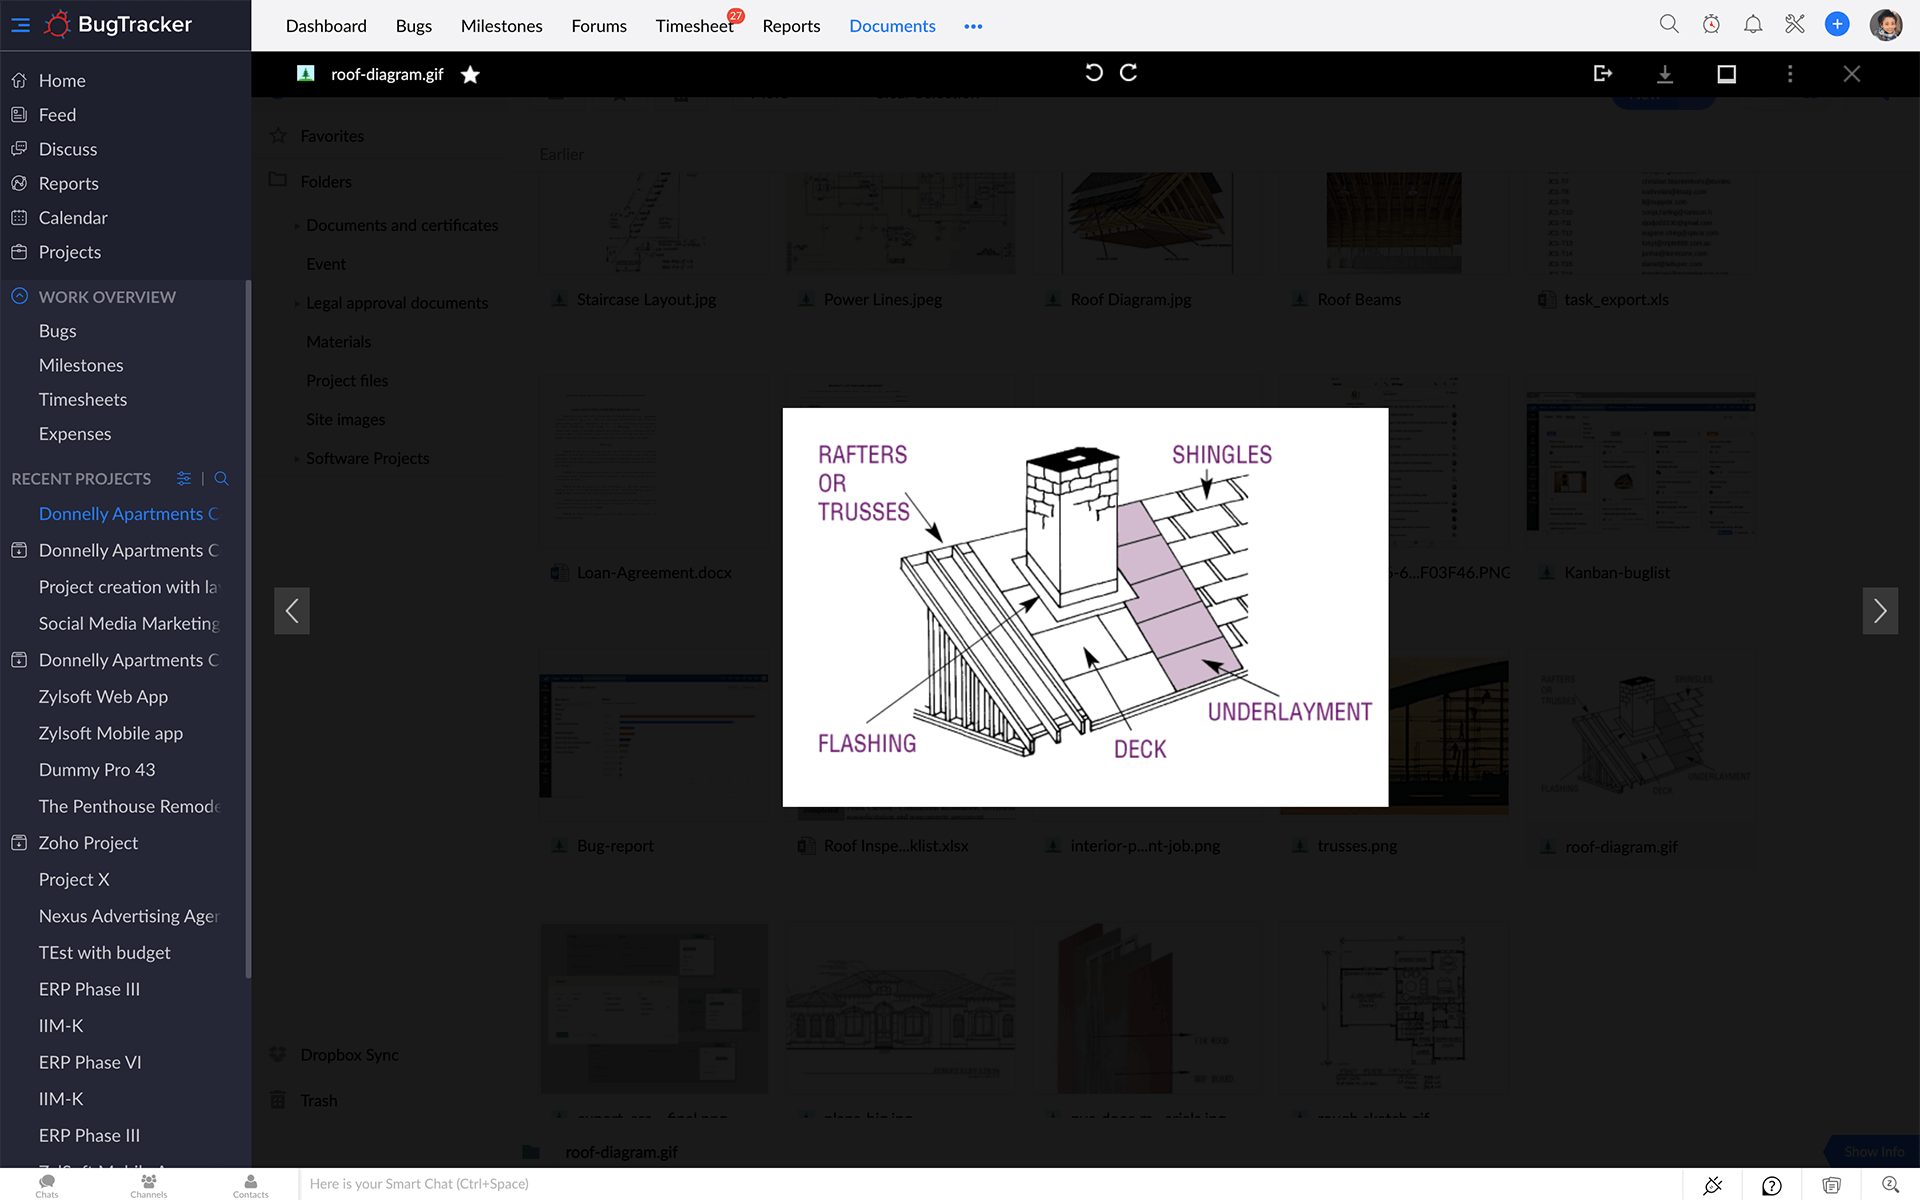
Task: Rotate image clockwise in viewer
Action: pyautogui.click(x=1129, y=73)
